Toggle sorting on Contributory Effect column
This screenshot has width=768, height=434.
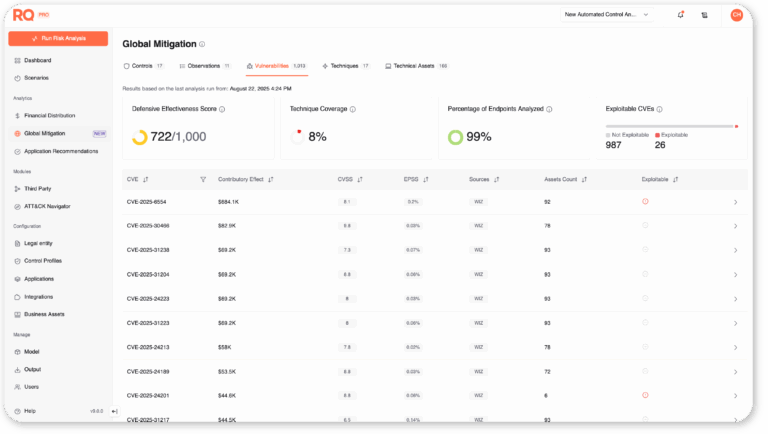[x=271, y=180]
